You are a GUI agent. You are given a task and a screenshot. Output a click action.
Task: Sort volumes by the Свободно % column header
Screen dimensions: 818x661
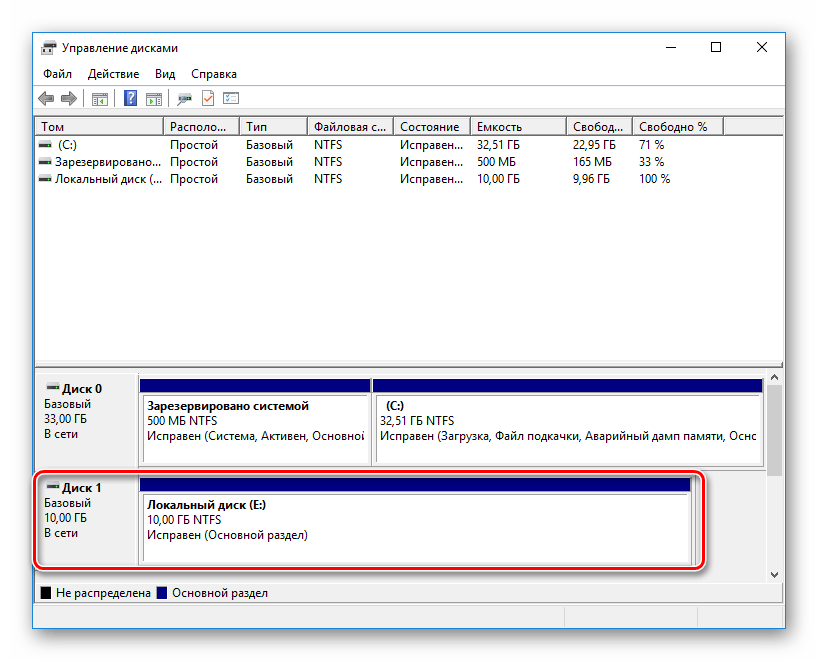[x=676, y=126]
